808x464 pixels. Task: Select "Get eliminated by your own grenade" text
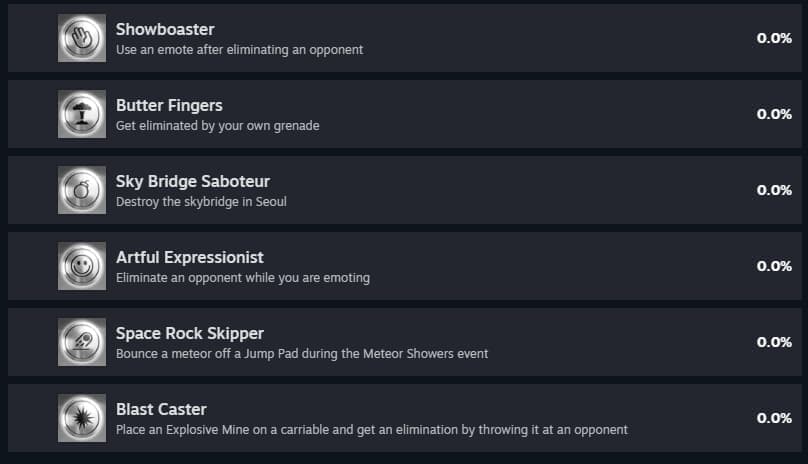[x=218, y=125]
